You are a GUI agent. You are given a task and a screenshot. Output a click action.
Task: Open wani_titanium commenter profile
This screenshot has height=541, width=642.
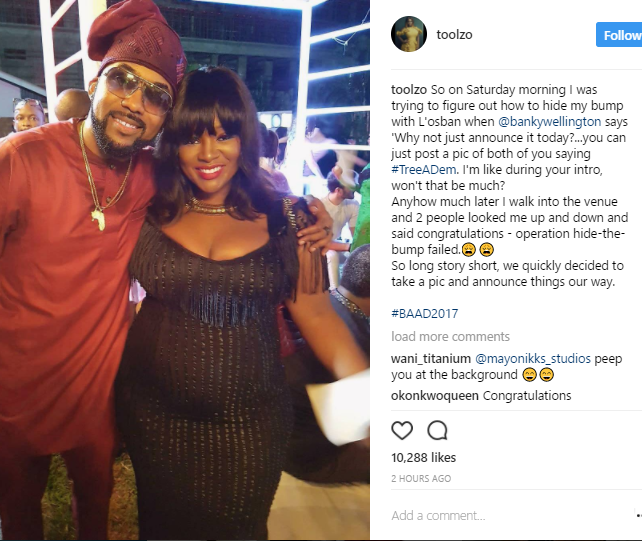tap(431, 359)
